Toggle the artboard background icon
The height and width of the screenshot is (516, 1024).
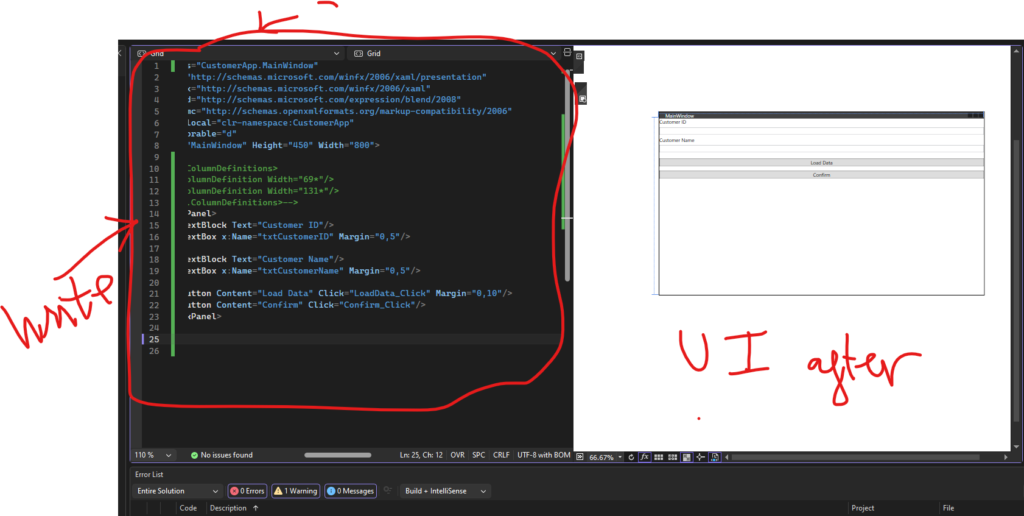688,456
